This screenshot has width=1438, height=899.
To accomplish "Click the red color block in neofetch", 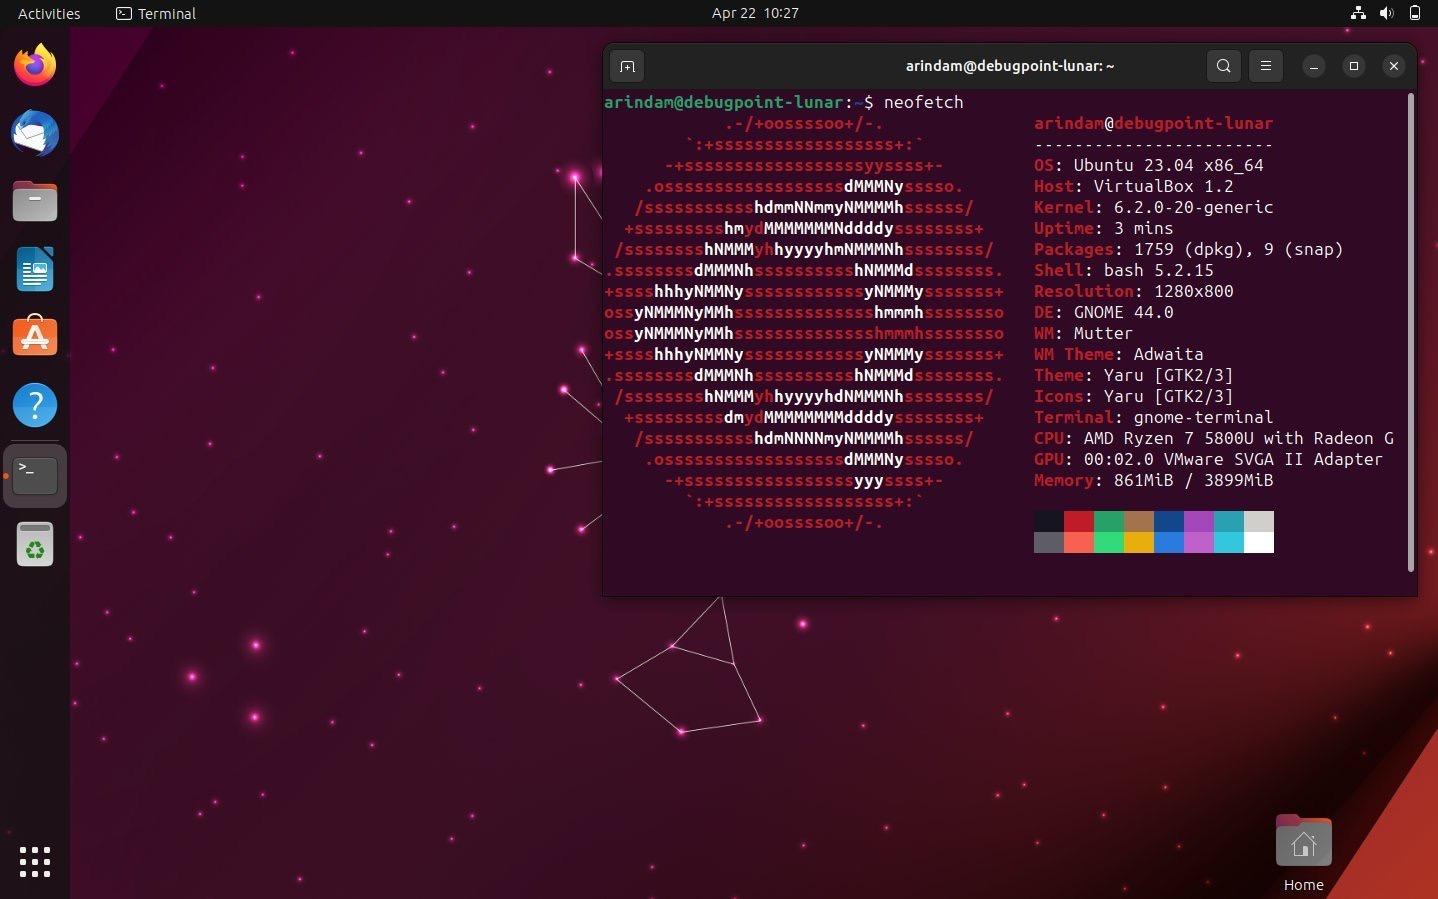I will click(x=1079, y=521).
